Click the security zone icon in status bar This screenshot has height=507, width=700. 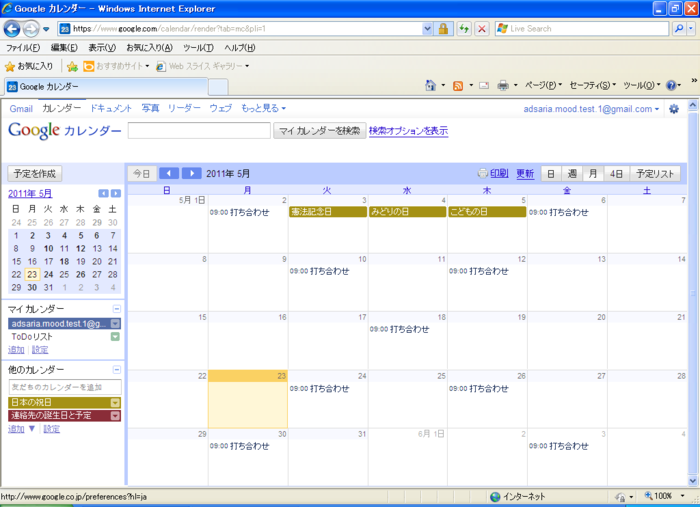tap(495, 496)
